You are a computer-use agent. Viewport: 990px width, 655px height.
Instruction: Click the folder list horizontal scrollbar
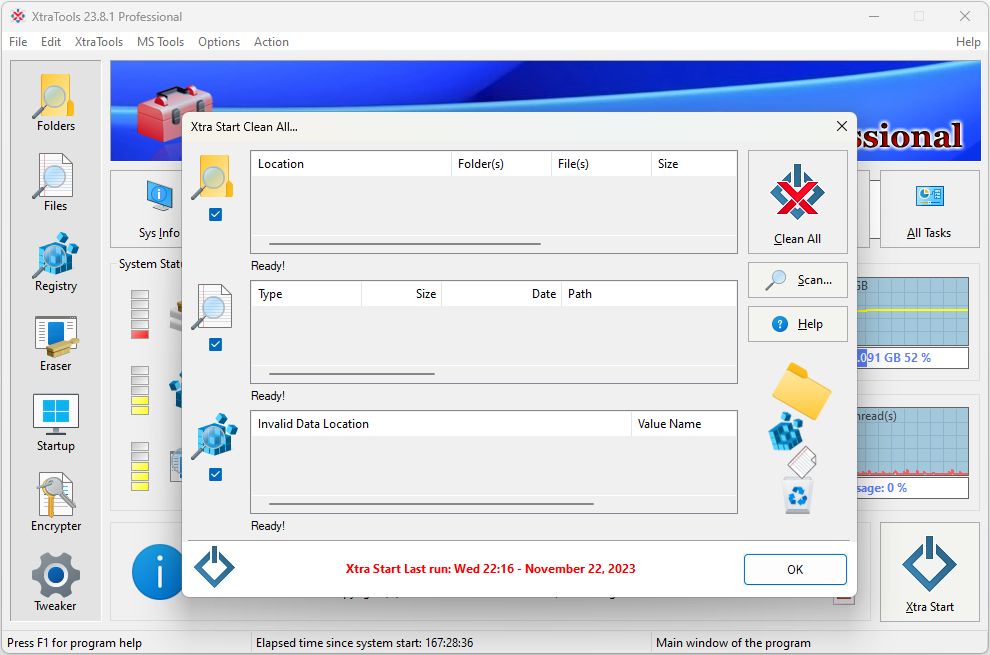tap(404, 243)
